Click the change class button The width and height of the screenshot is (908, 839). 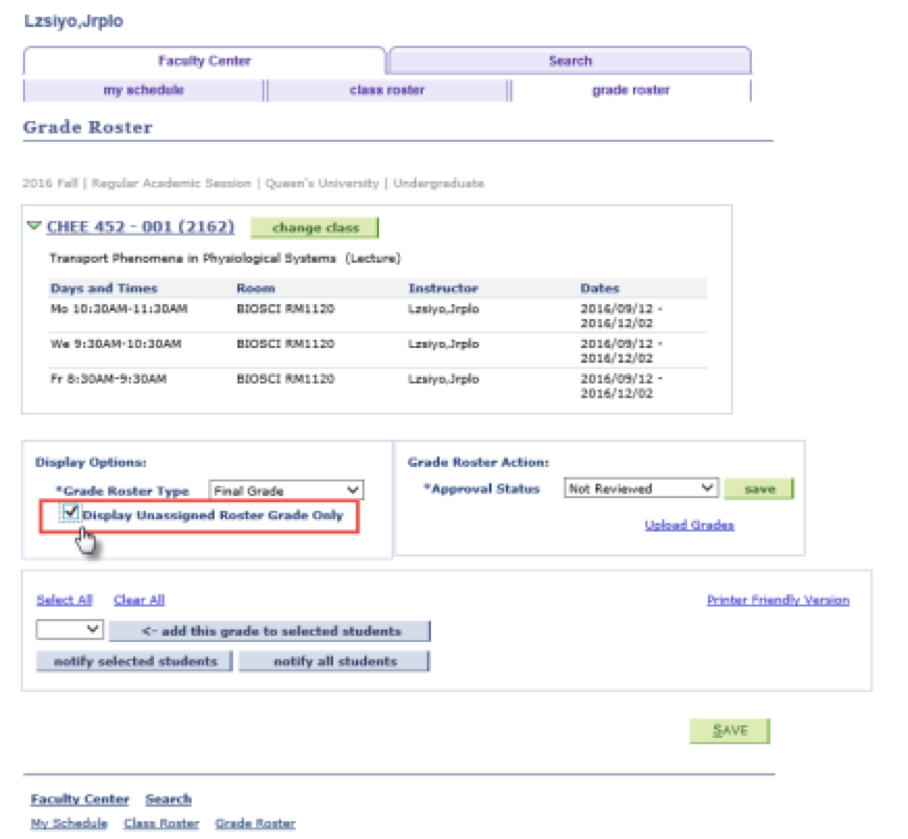314,228
